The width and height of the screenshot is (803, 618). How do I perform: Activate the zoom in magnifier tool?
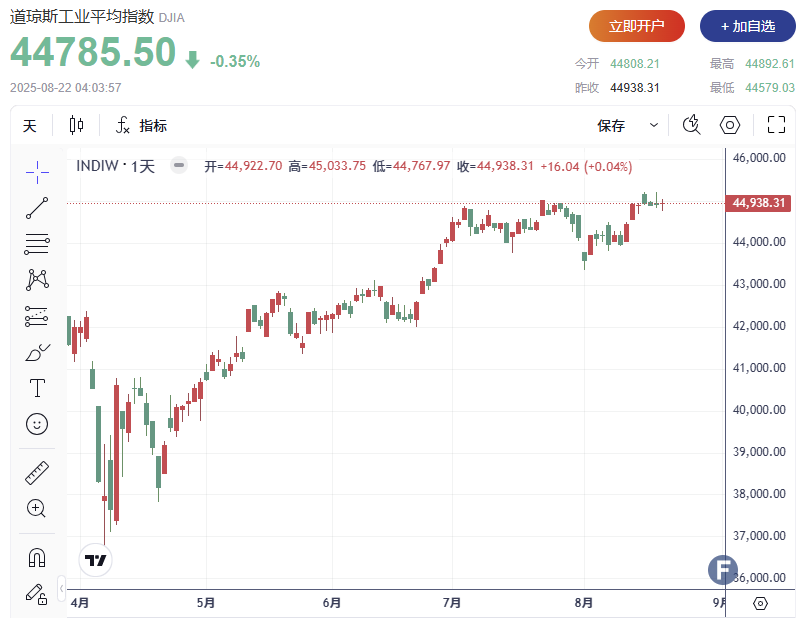[x=36, y=508]
